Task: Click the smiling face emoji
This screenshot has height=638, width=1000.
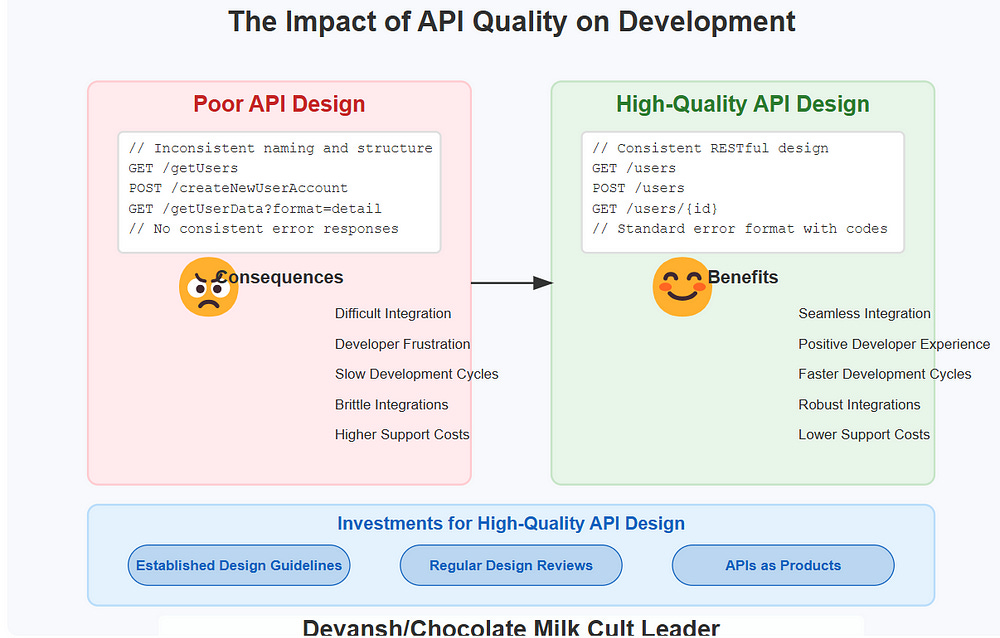Action: tap(682, 287)
